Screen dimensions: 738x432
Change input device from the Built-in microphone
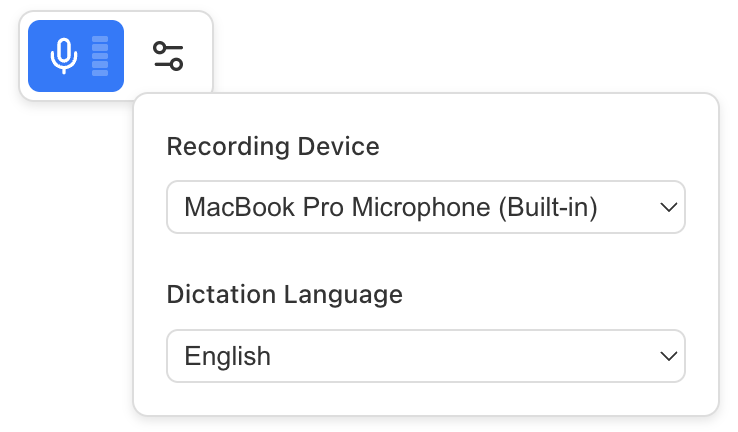tap(425, 207)
